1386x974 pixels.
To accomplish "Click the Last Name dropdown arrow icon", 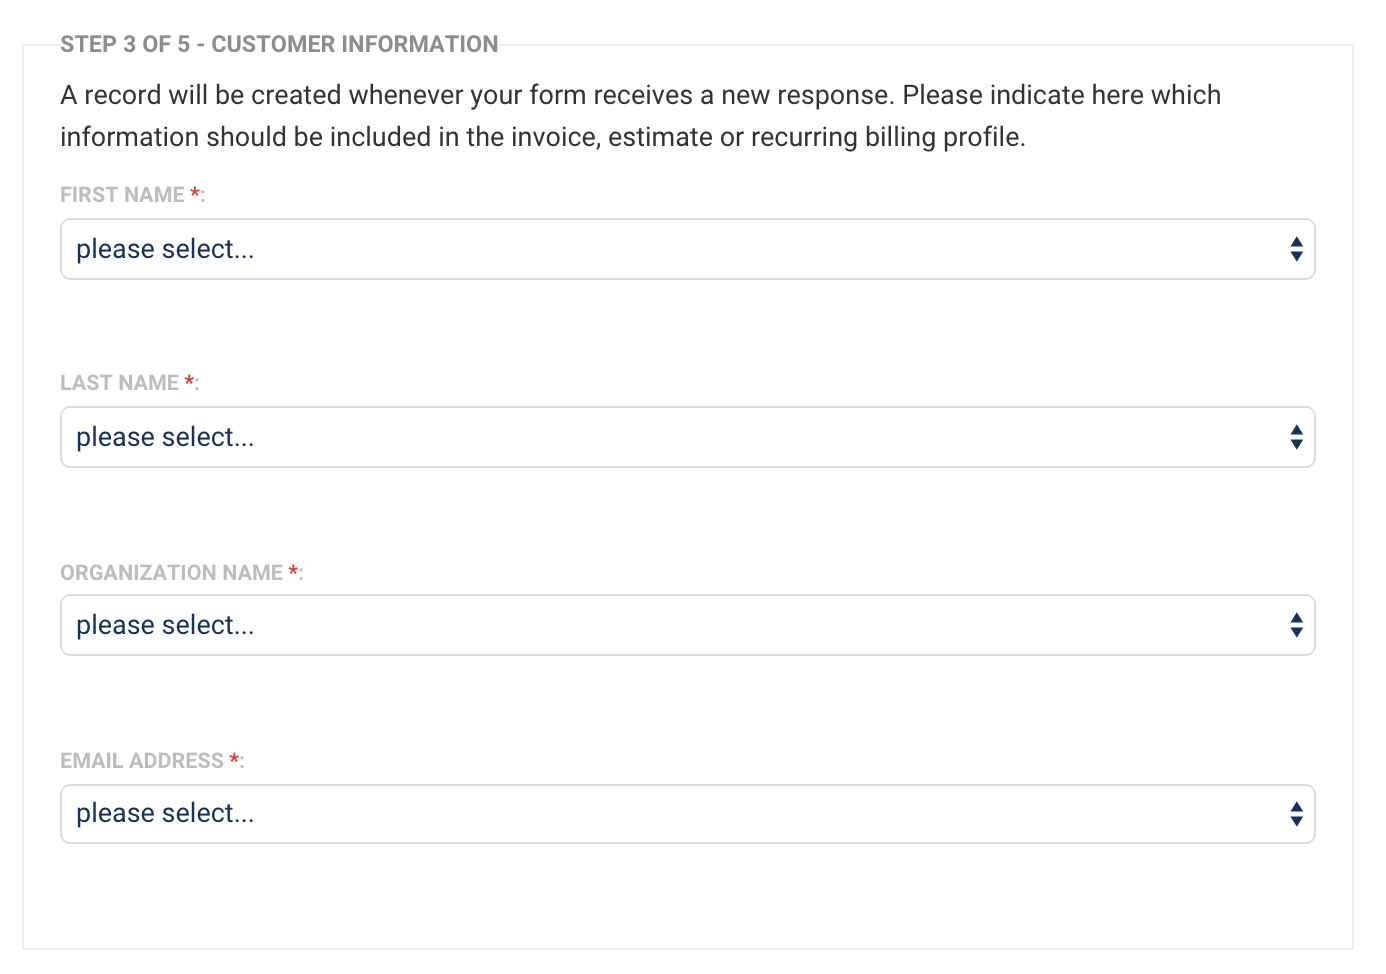I will pyautogui.click(x=1296, y=437).
